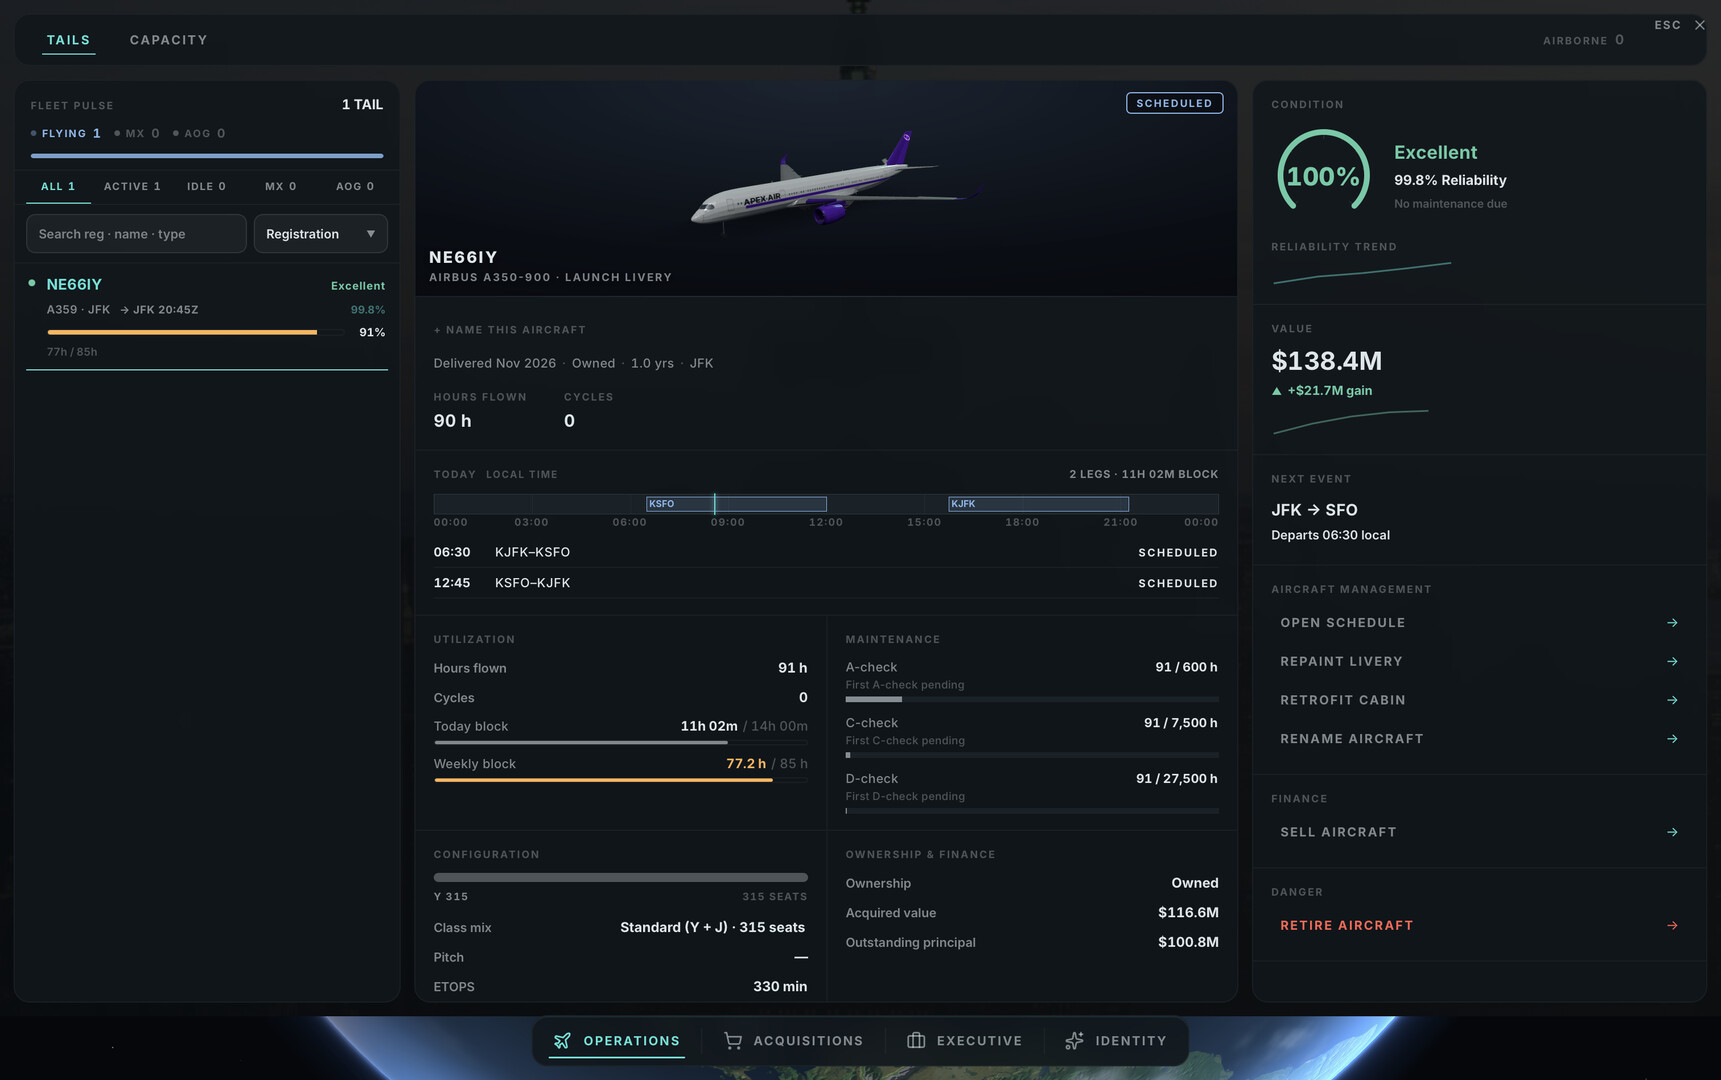Viewport: 1721px width, 1080px height.
Task: Click the Identity sparkle-plane icon
Action: tap(1074, 1041)
